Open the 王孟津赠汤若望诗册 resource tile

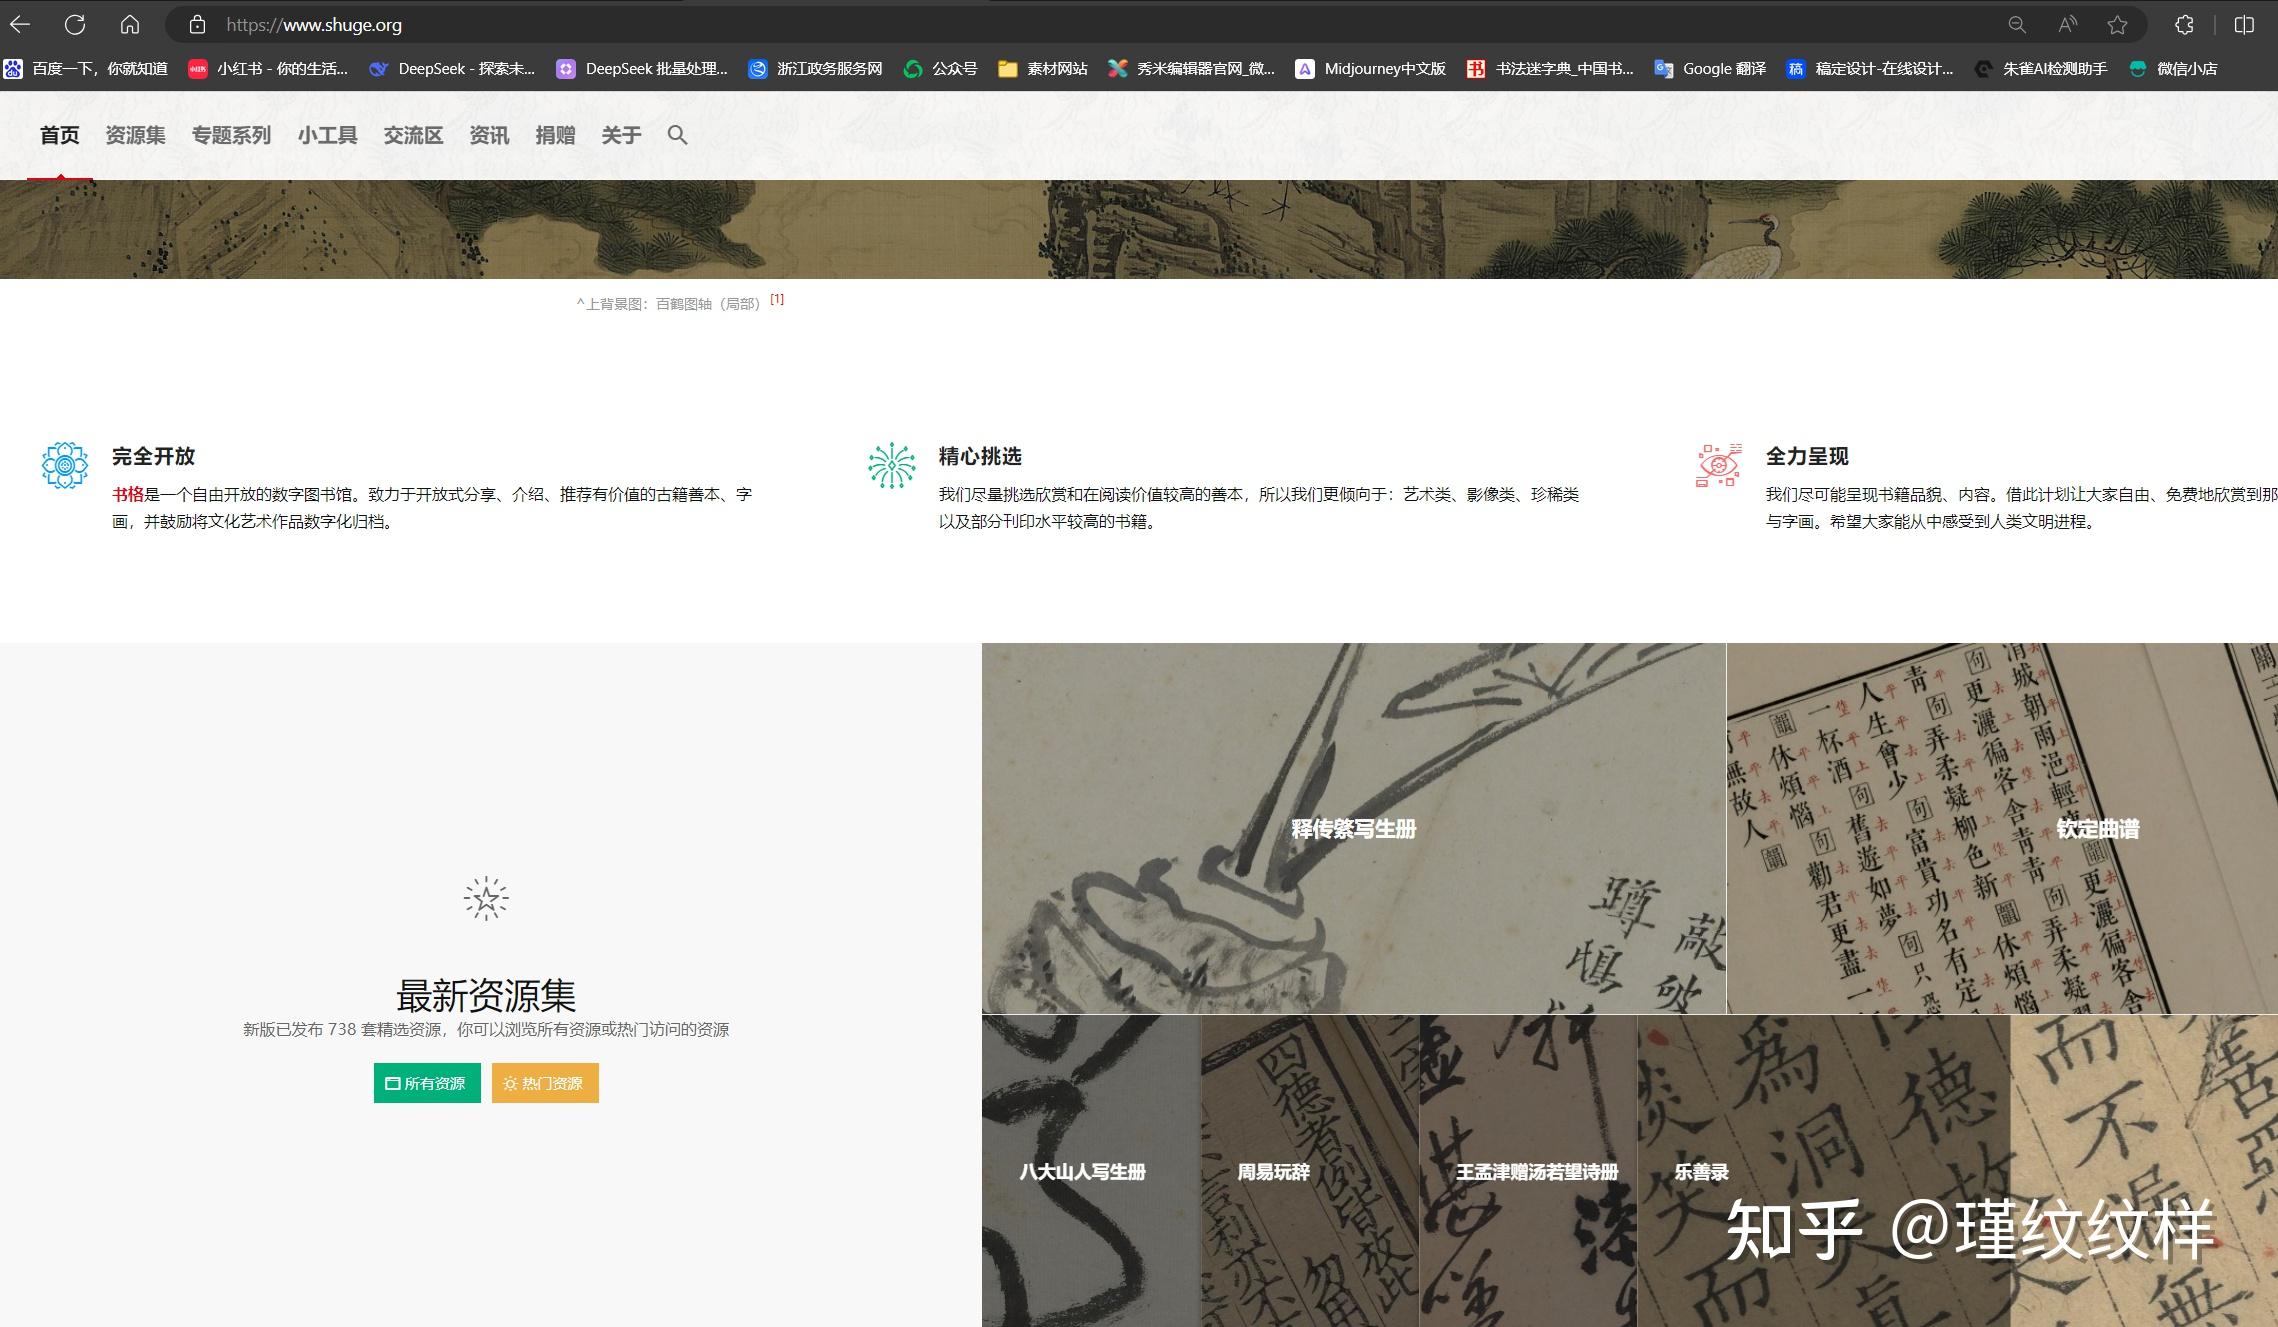click(x=1528, y=1171)
